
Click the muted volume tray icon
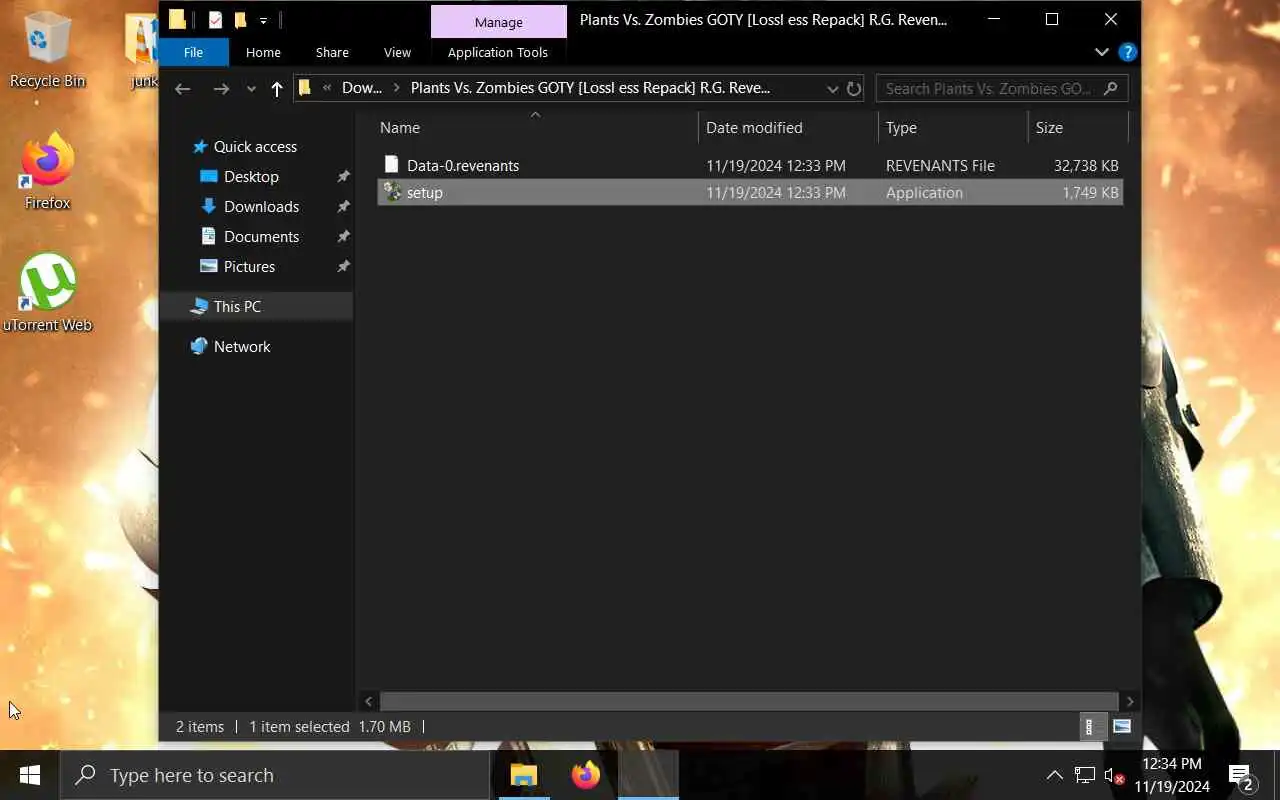click(1114, 775)
